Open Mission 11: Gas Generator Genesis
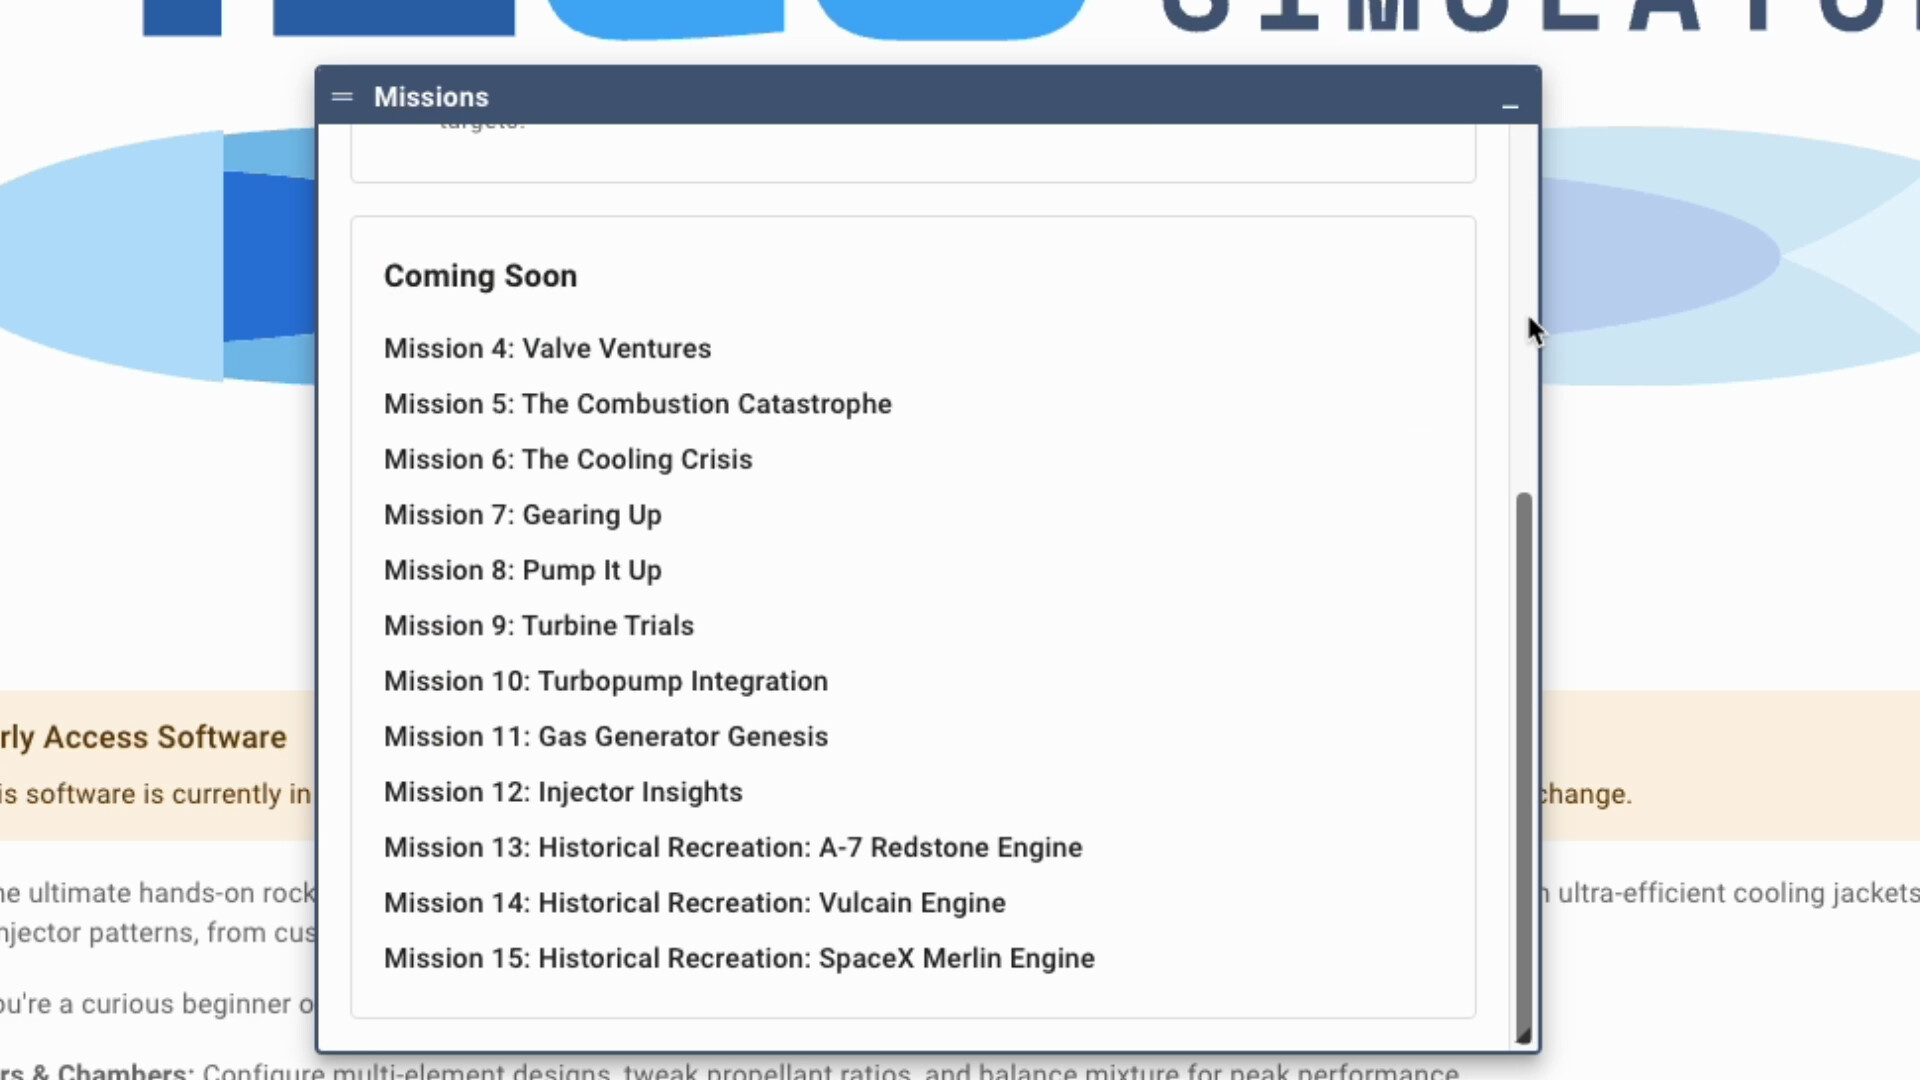 tap(605, 736)
